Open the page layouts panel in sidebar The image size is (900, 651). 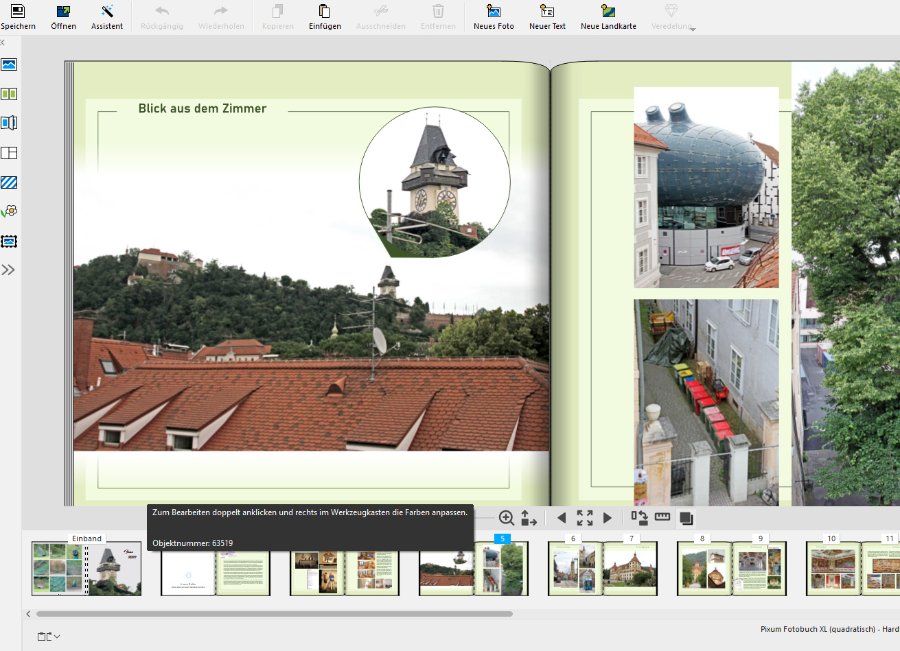pyautogui.click(x=9, y=153)
